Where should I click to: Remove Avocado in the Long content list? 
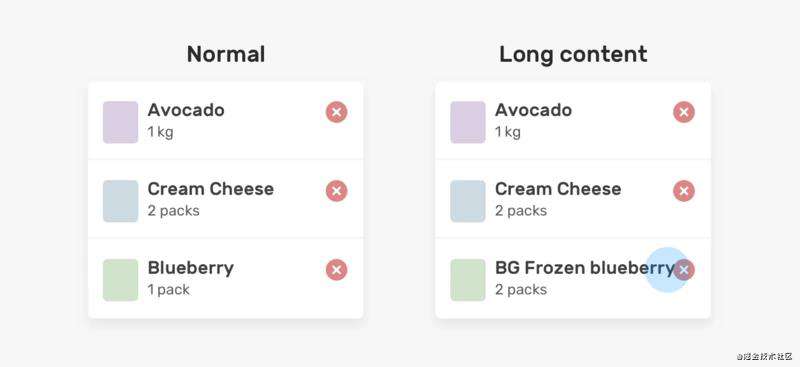(684, 112)
